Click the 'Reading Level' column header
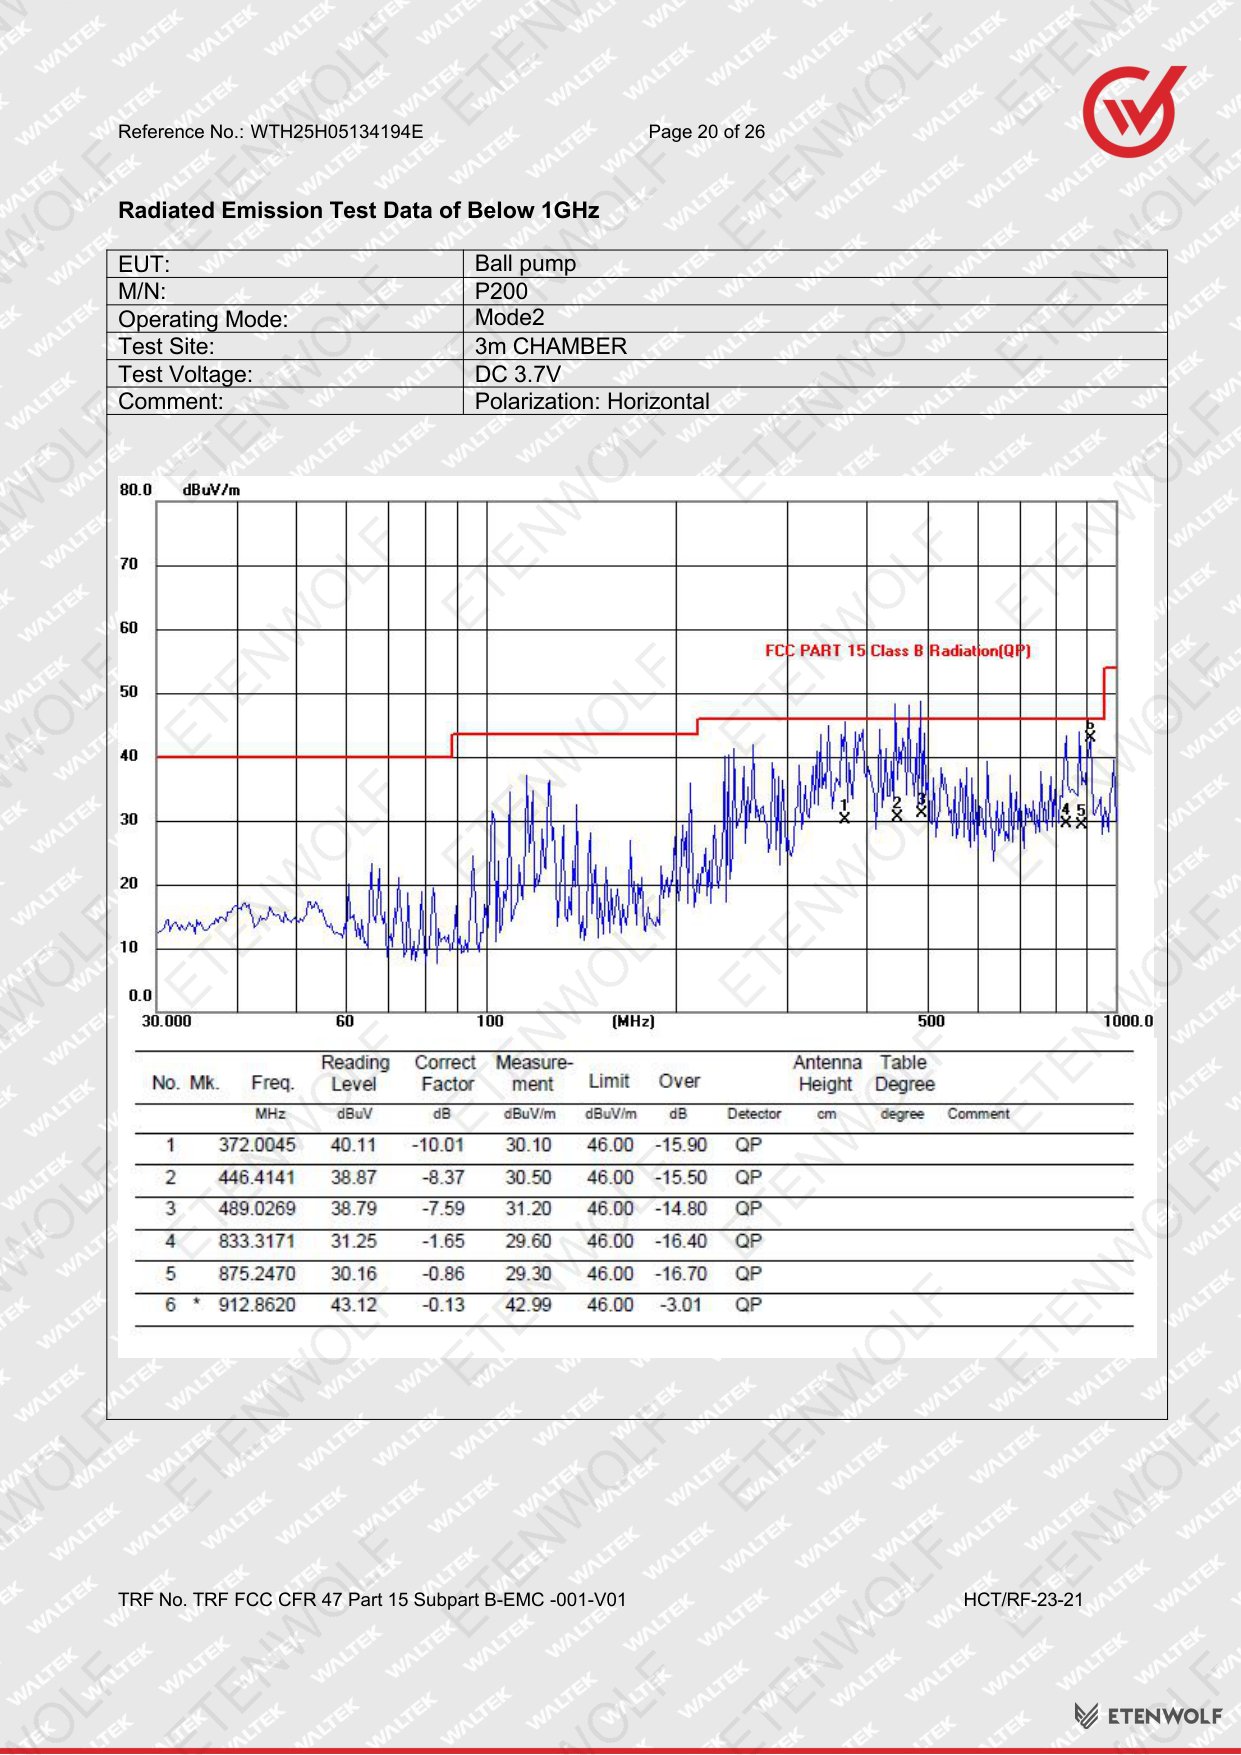Viewport: 1241px width, 1755px height. tap(355, 1073)
